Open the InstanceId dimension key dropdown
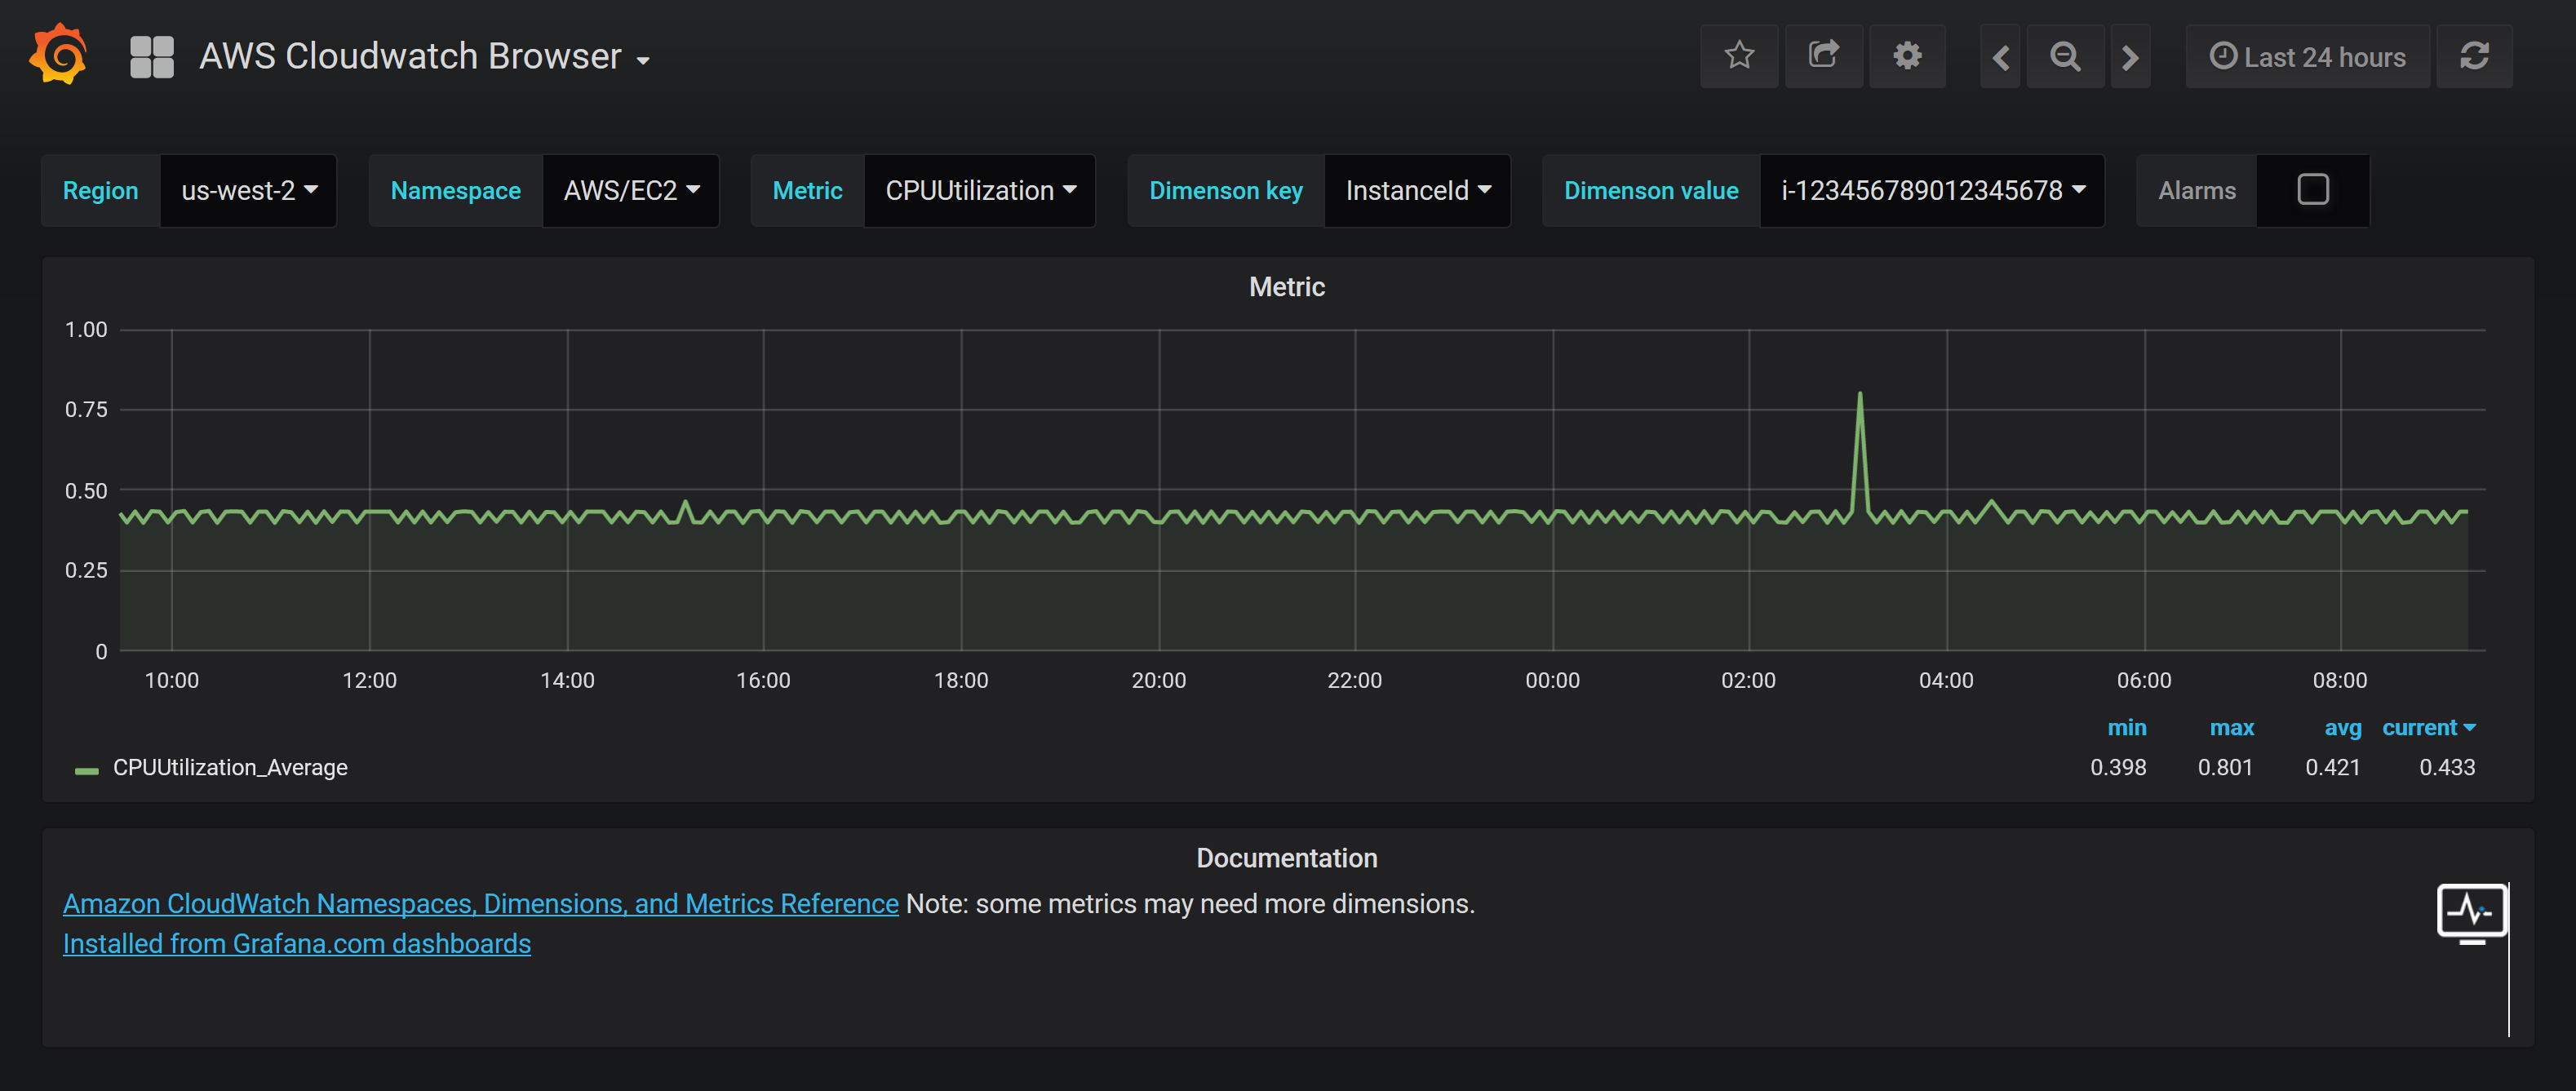Image resolution: width=2576 pixels, height=1091 pixels. pyautogui.click(x=1417, y=190)
